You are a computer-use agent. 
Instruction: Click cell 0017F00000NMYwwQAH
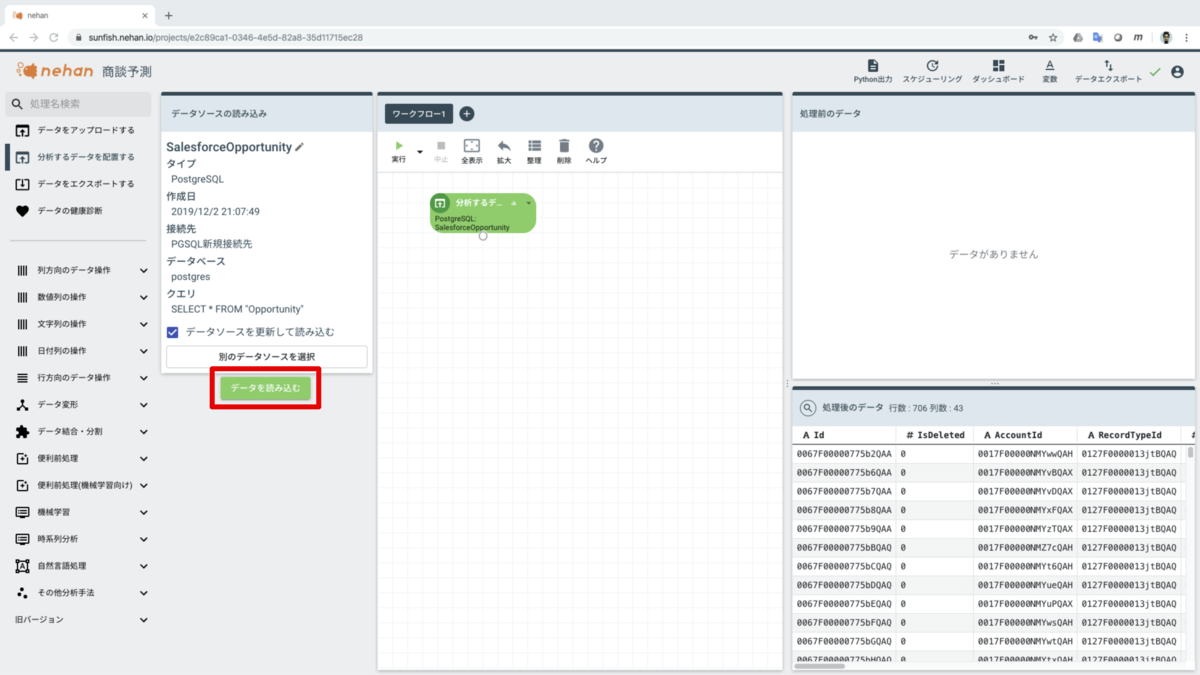pos(1025,454)
